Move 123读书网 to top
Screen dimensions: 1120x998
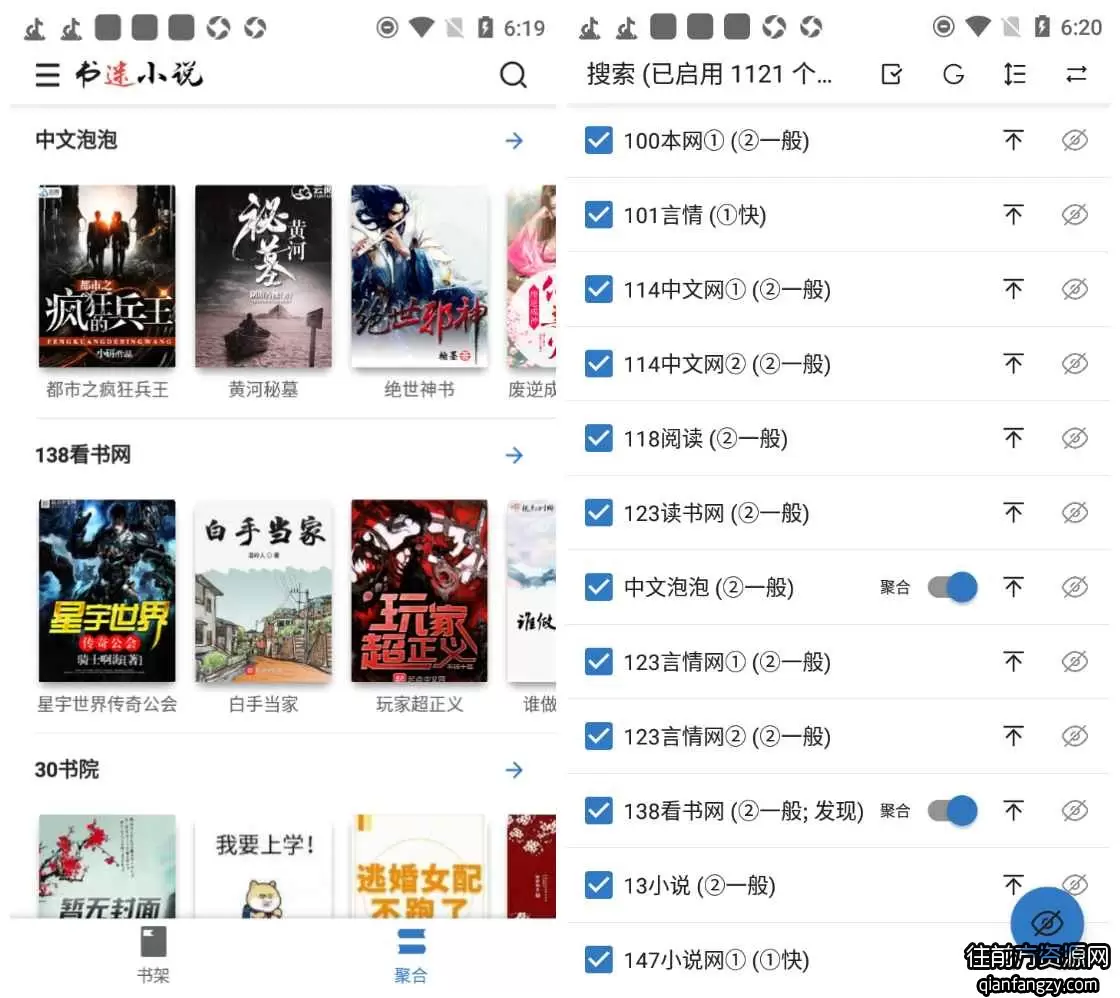click(1013, 512)
